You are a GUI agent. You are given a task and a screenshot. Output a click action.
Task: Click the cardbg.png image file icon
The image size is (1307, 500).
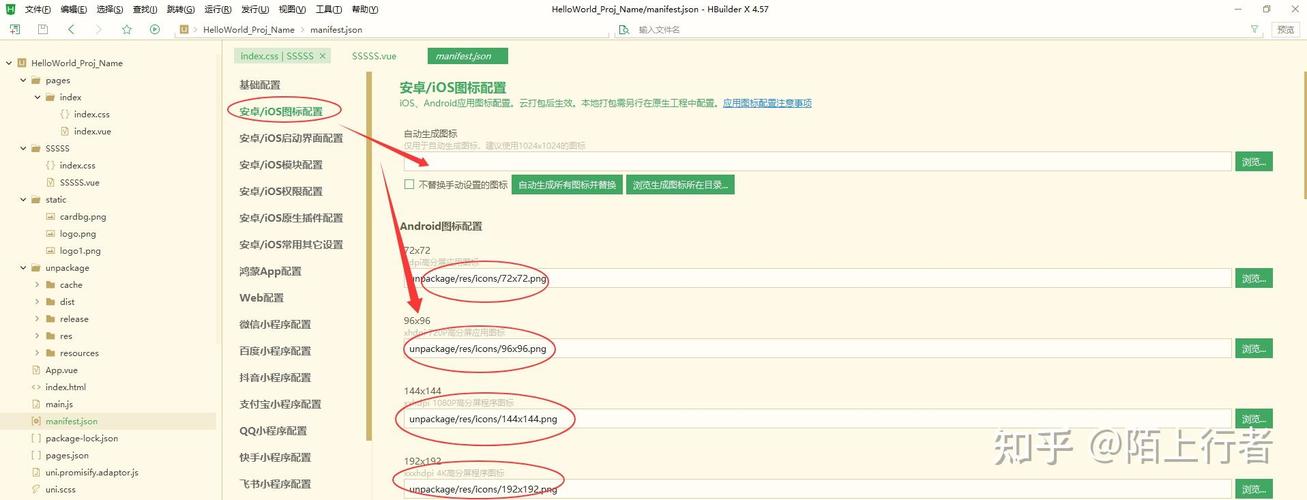(50, 216)
